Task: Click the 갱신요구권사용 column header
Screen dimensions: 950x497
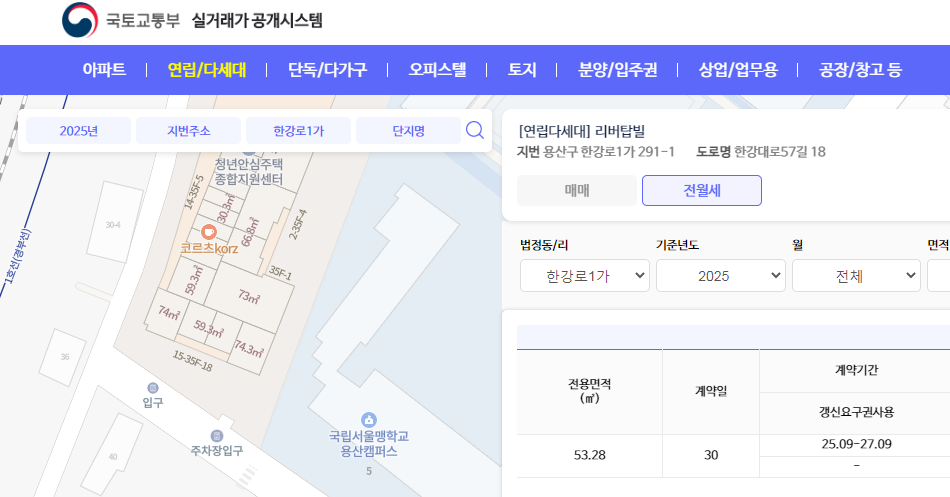Action: pos(856,412)
